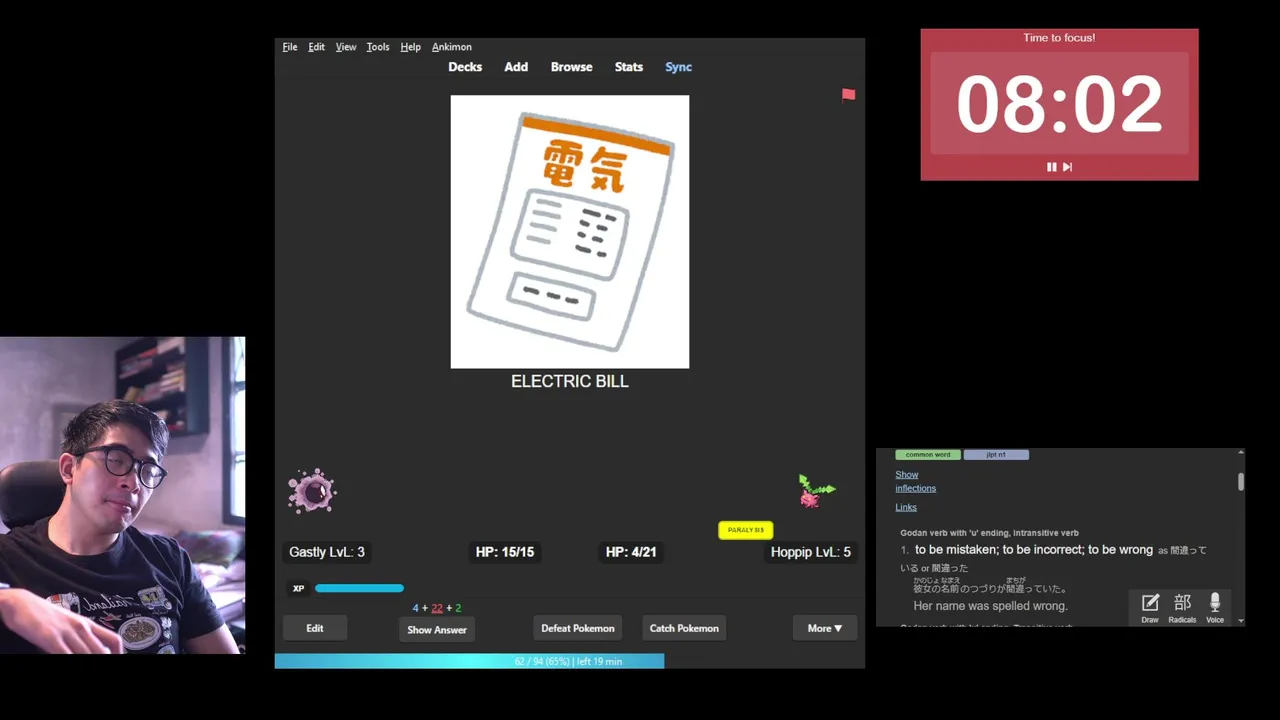The height and width of the screenshot is (720, 1280).
Task: Reveal the card with Show Answer
Action: pos(437,630)
